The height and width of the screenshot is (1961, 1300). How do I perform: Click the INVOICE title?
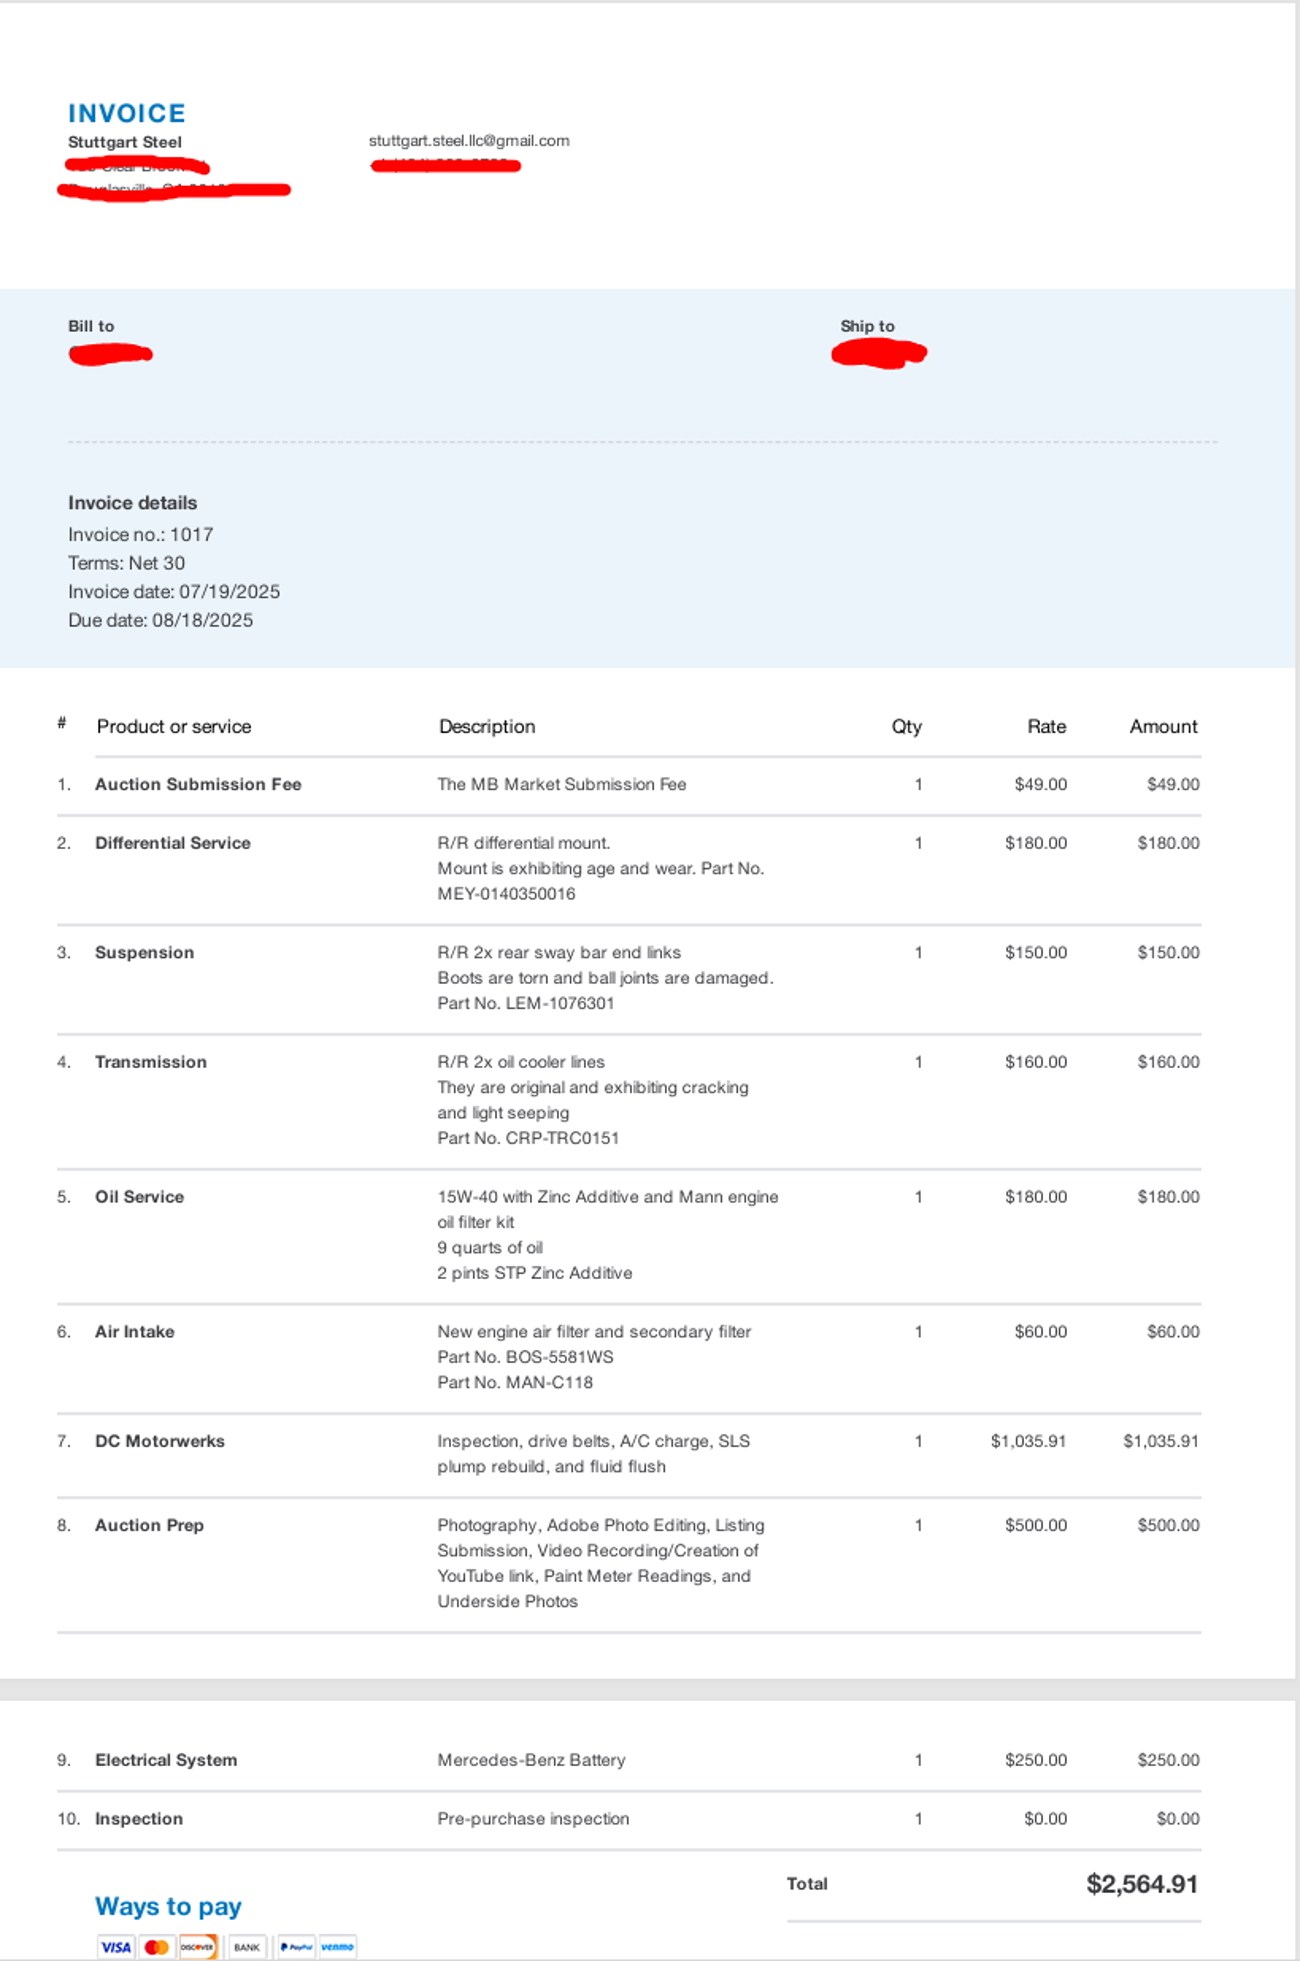pos(127,113)
